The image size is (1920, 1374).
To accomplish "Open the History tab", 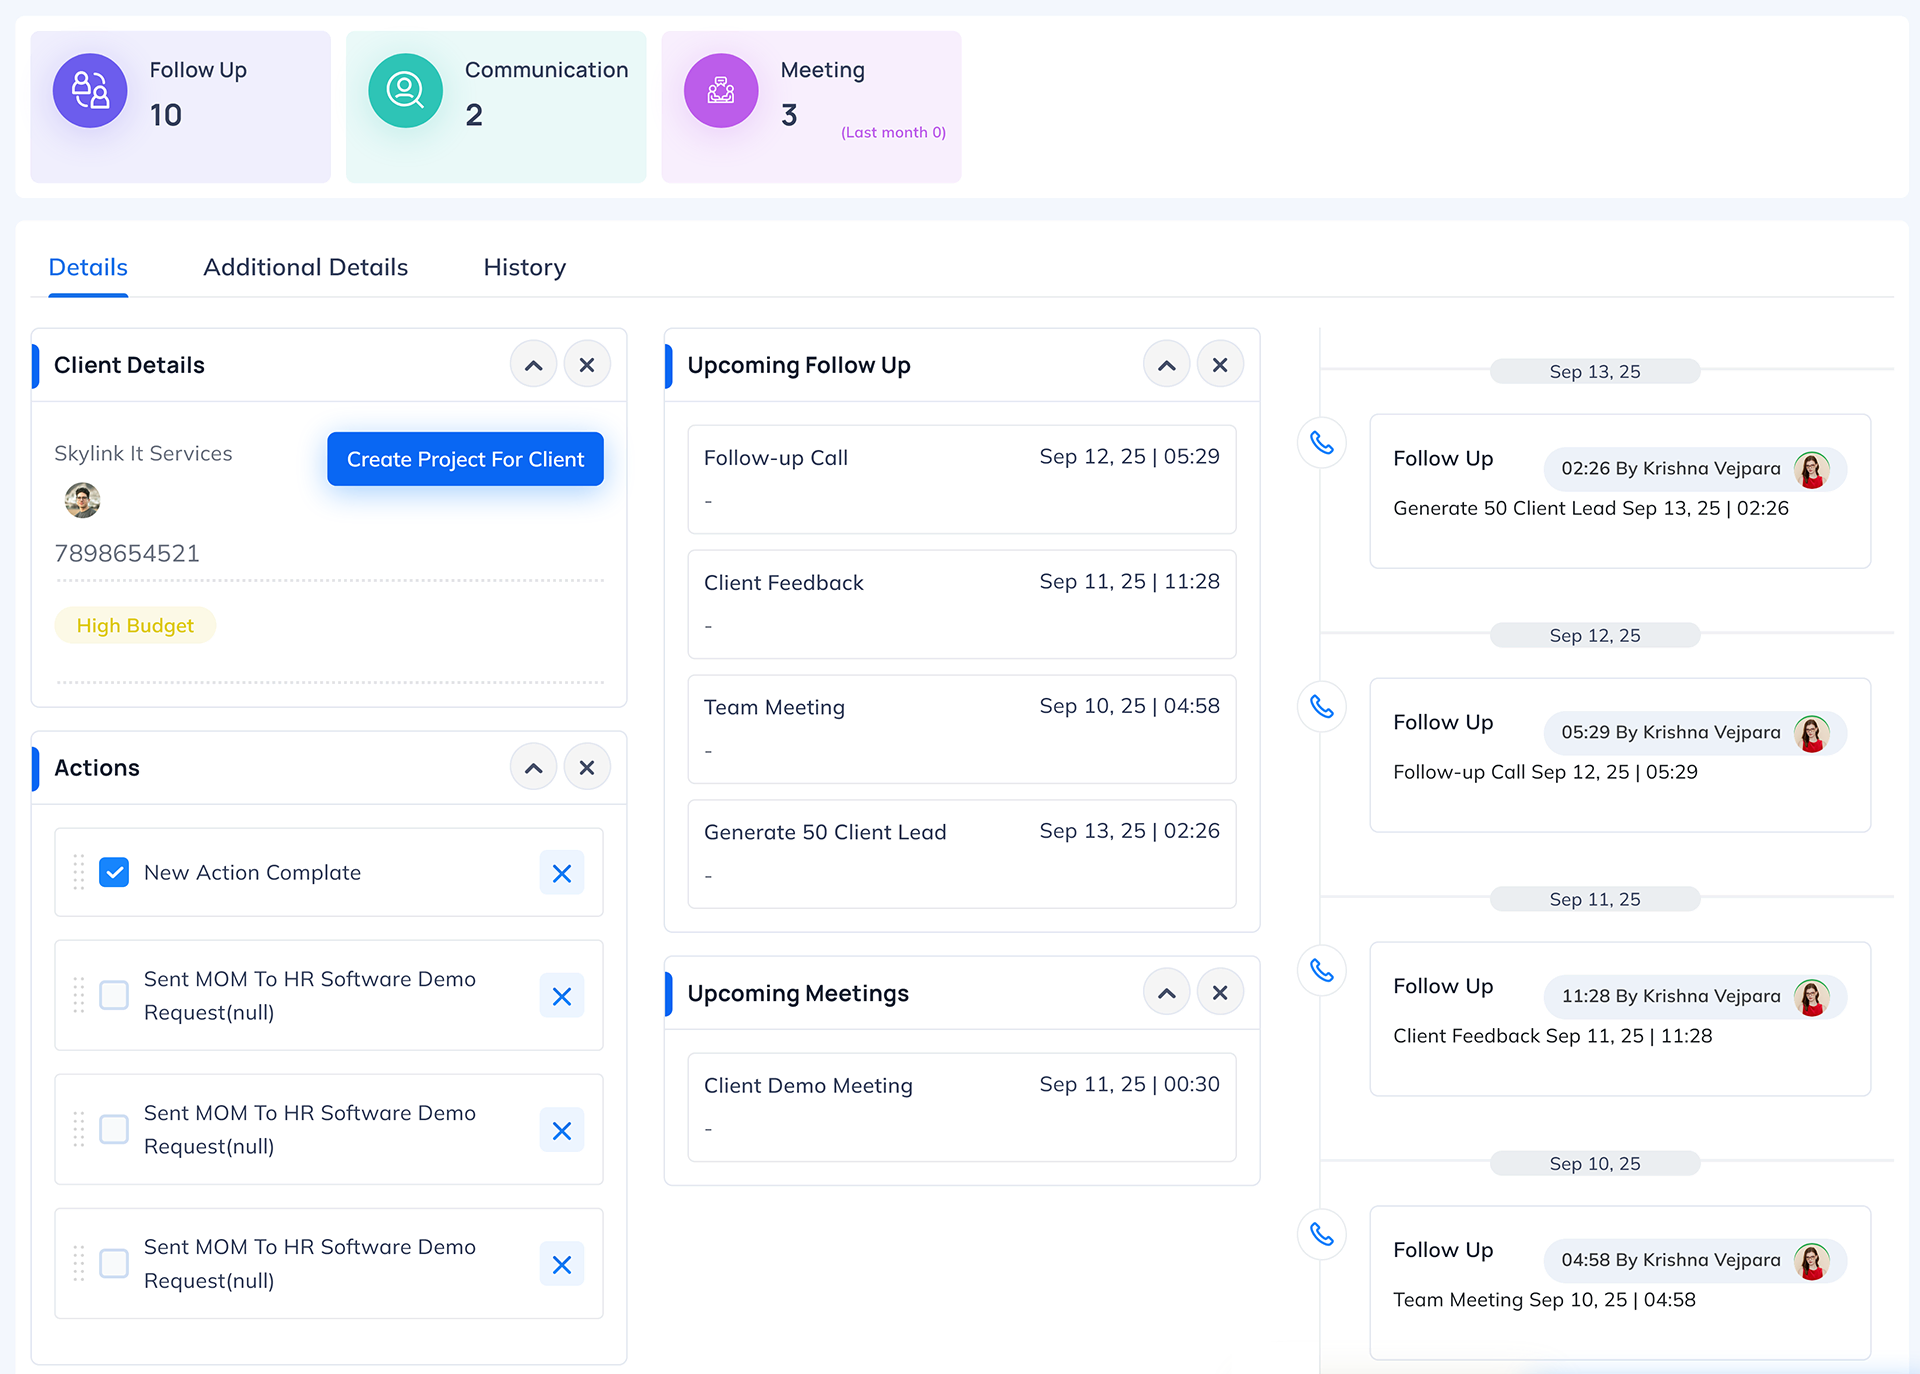I will click(x=524, y=268).
